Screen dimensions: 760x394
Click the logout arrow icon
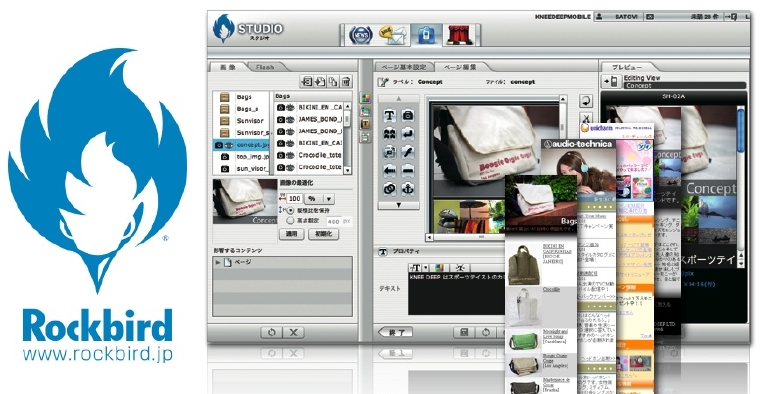tap(731, 16)
